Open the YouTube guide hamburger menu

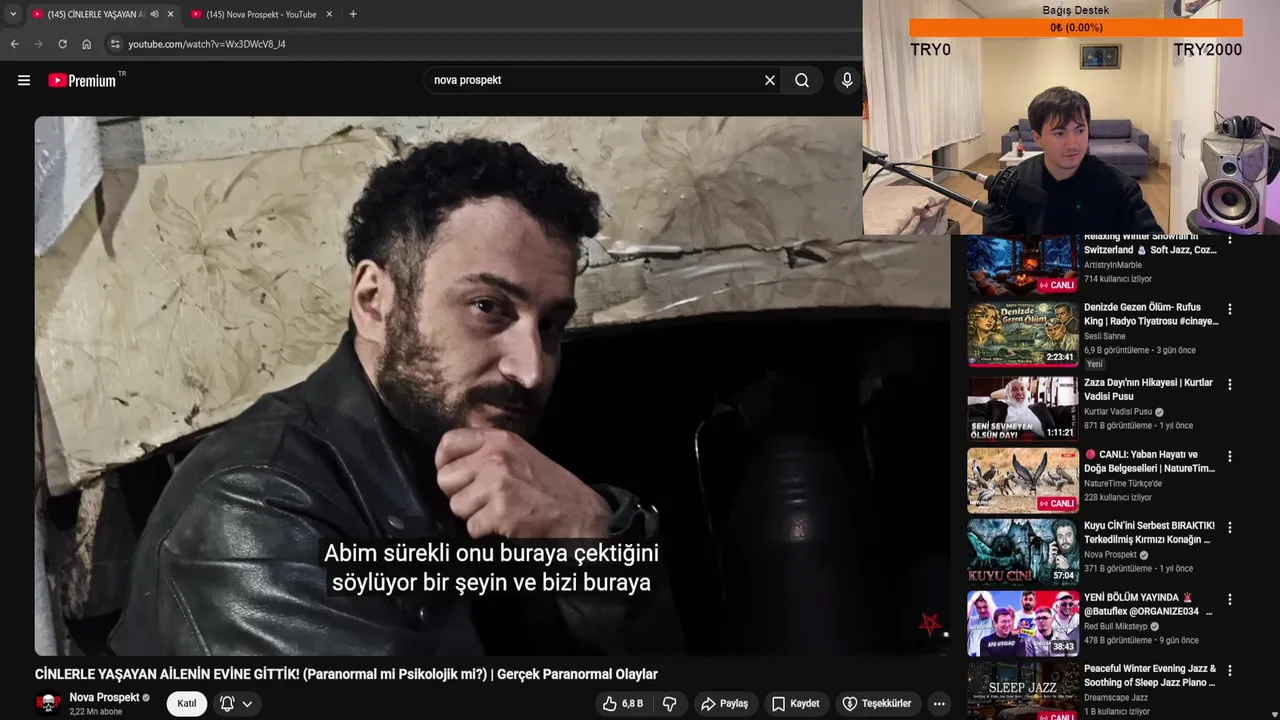coord(24,80)
